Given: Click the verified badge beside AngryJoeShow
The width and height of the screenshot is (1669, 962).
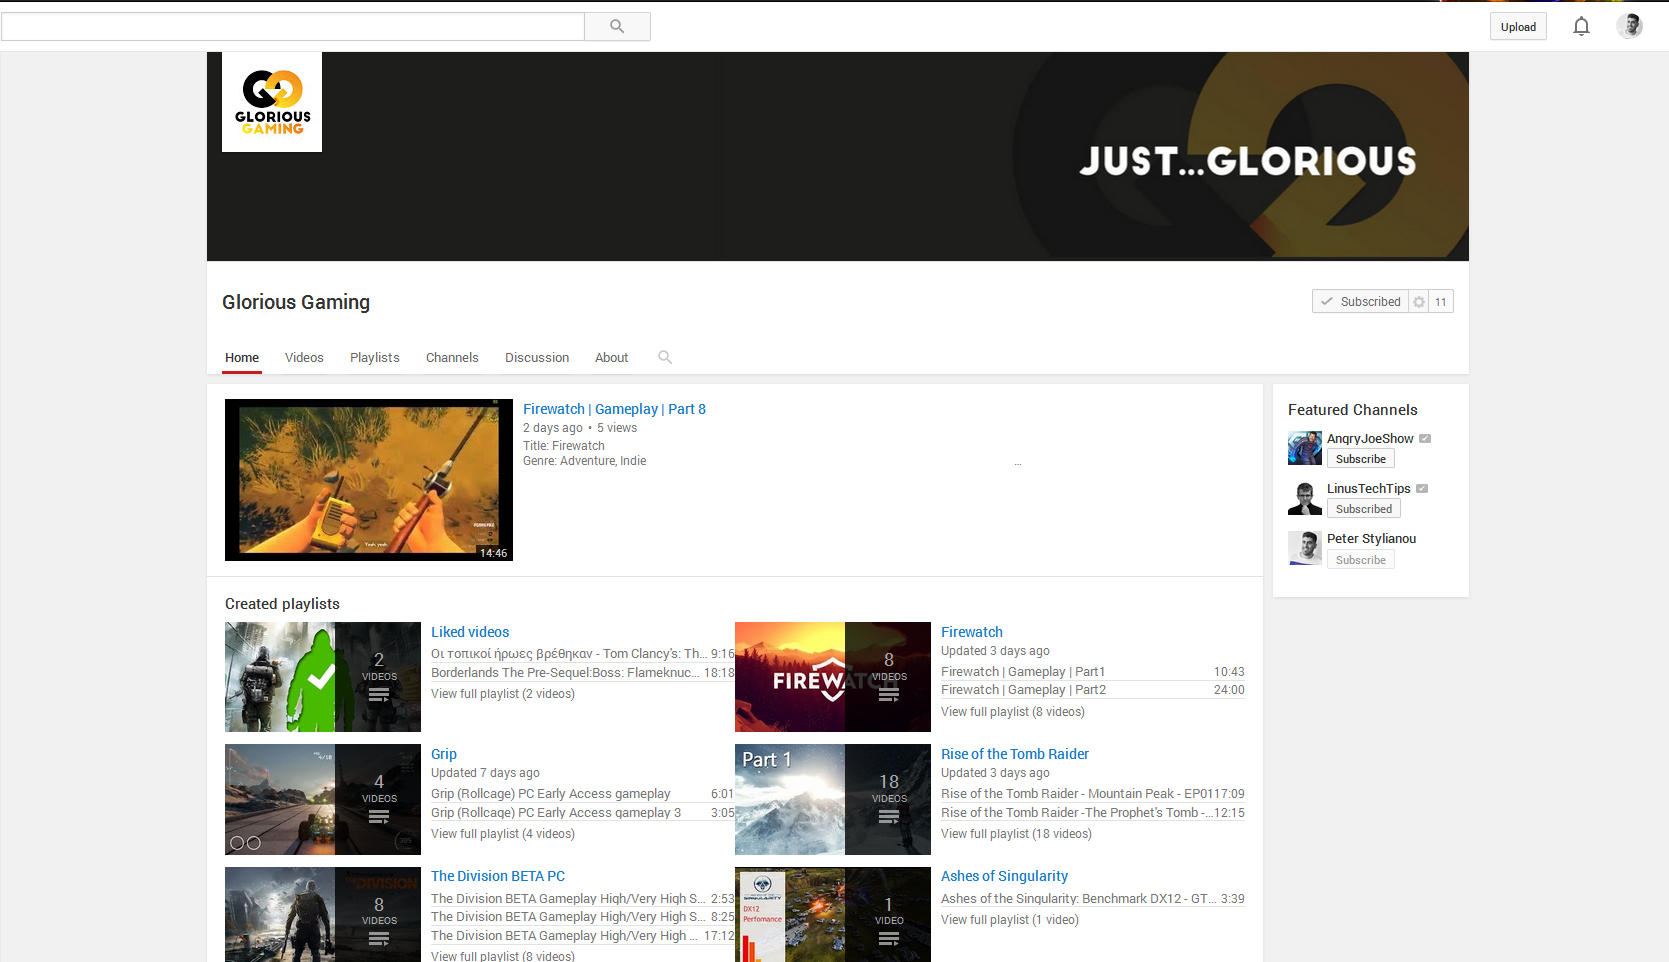Looking at the screenshot, I should tap(1425, 438).
